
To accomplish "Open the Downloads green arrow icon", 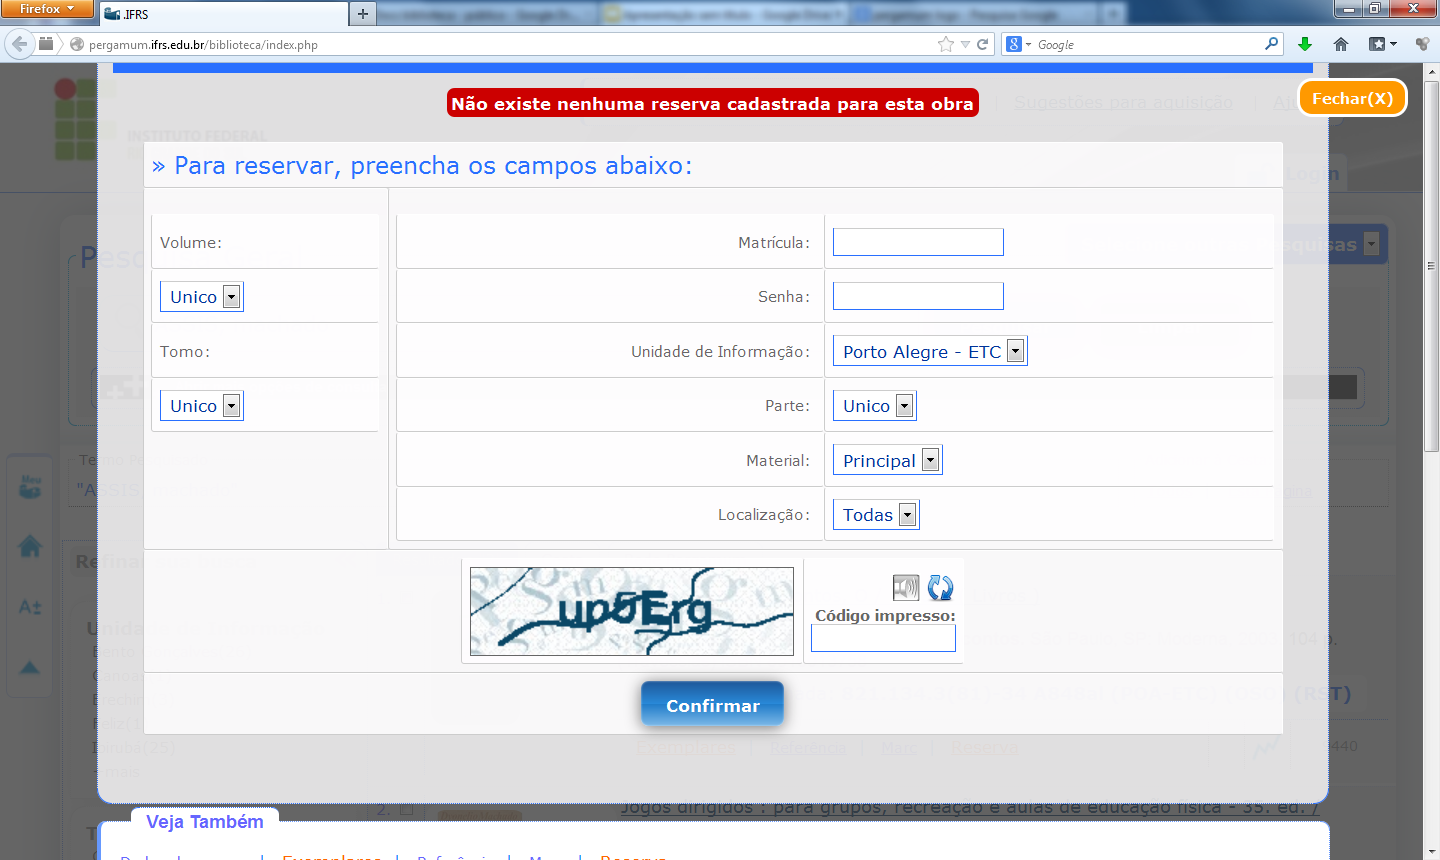I will tap(1304, 44).
